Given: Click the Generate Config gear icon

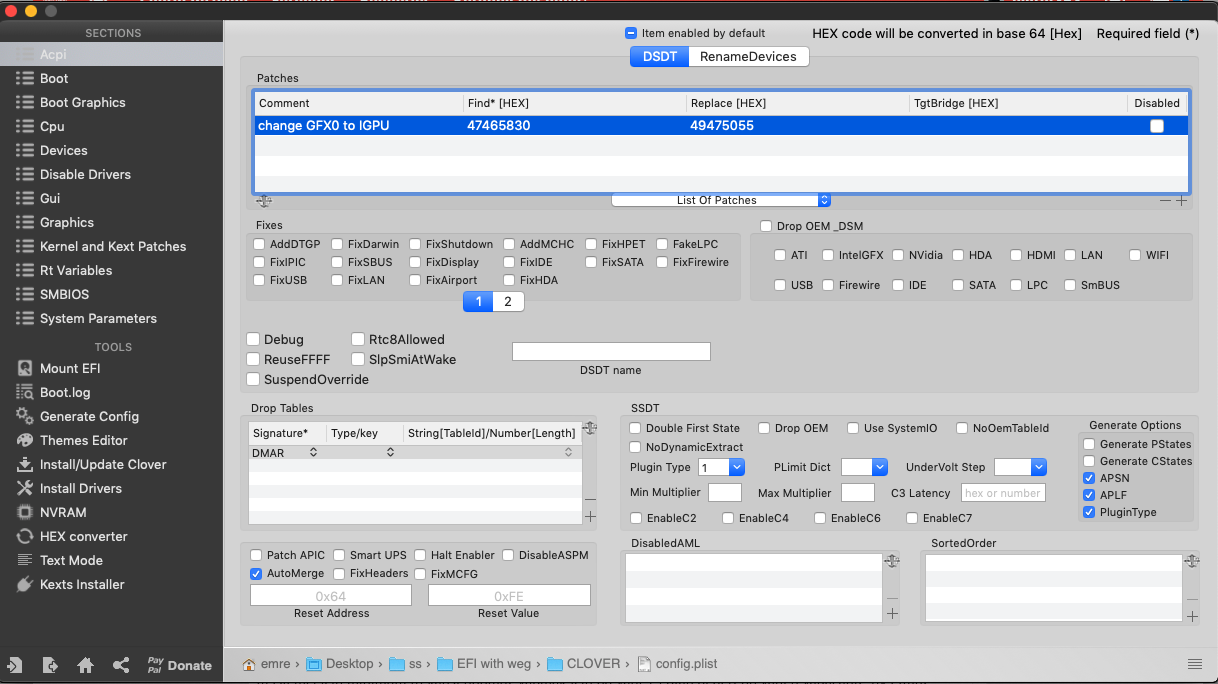Looking at the screenshot, I should click(x=24, y=416).
